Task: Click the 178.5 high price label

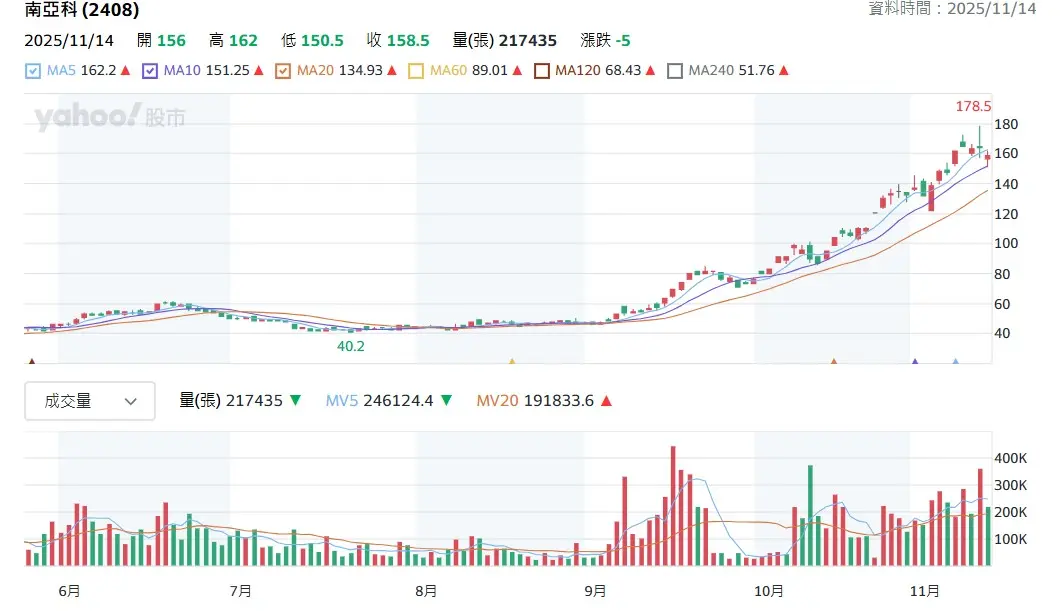Action: tap(973, 106)
